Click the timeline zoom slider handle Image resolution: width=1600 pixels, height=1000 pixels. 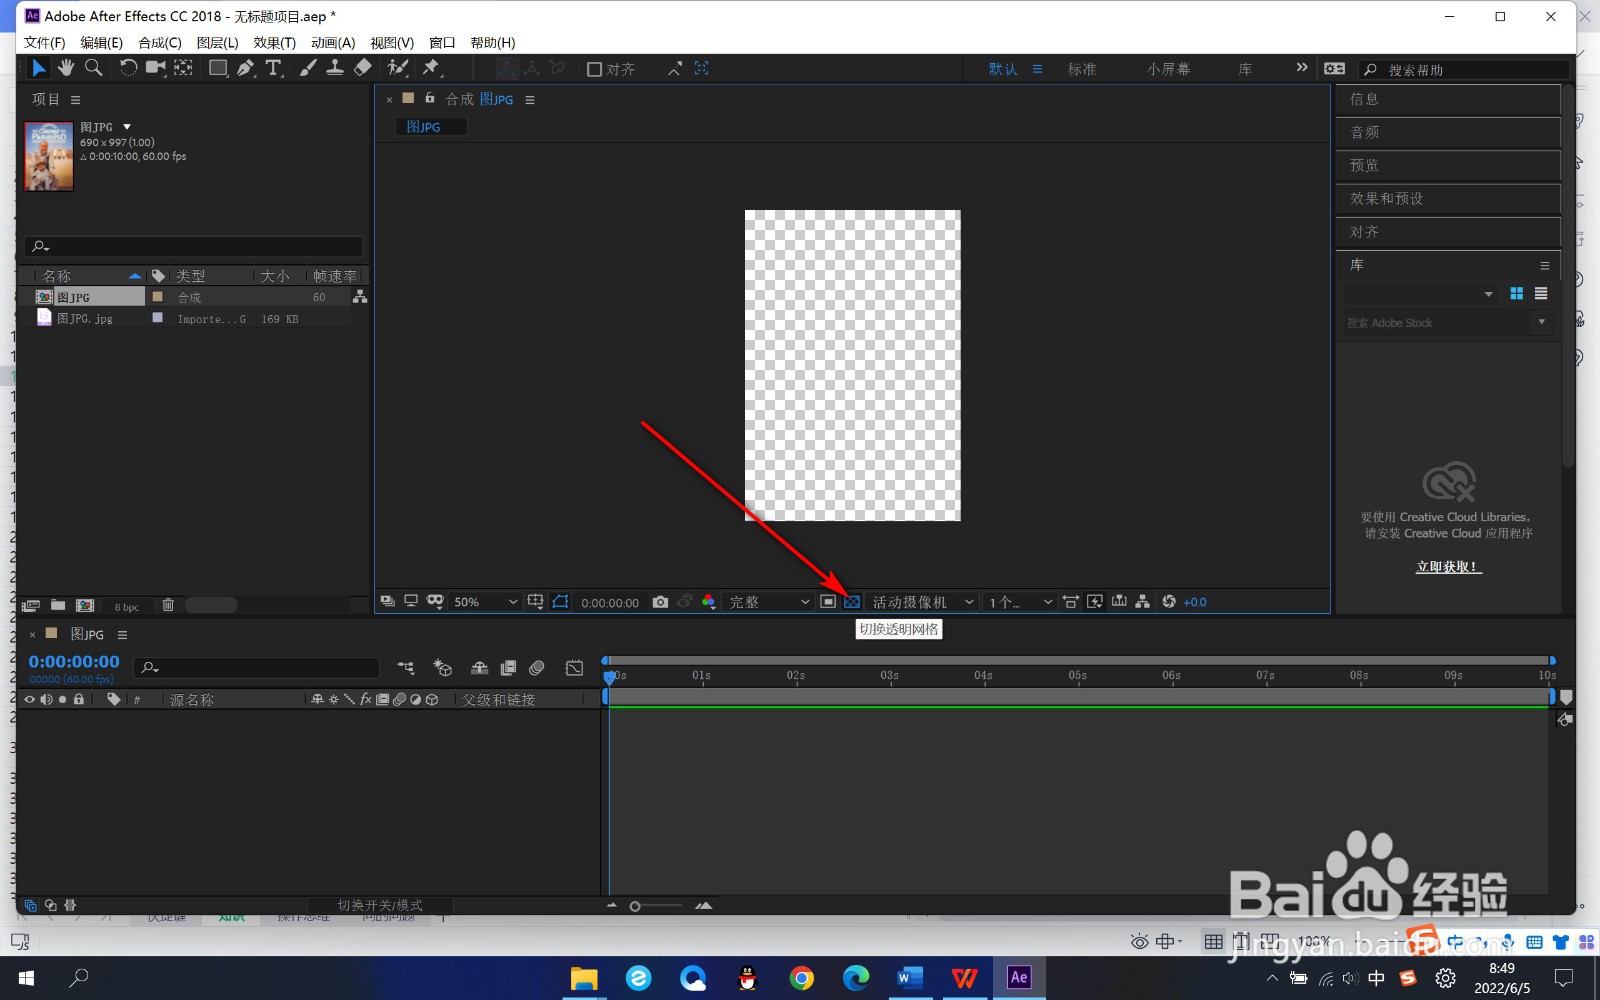point(635,906)
